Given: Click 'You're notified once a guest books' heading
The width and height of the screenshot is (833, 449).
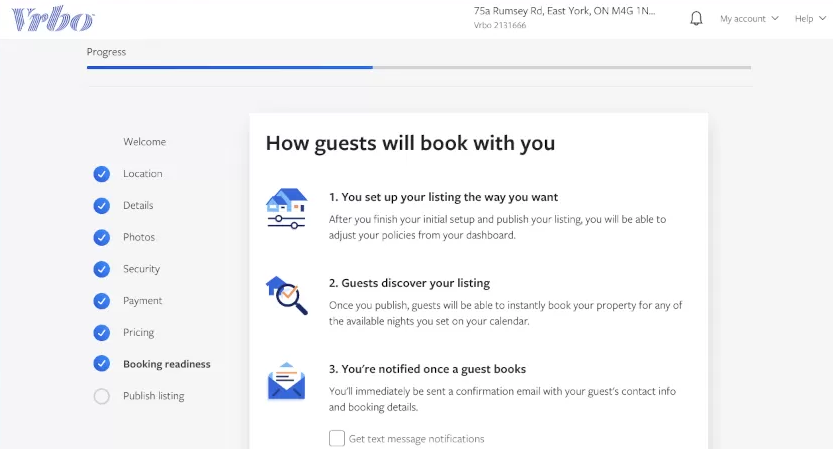Looking at the screenshot, I should 427,369.
